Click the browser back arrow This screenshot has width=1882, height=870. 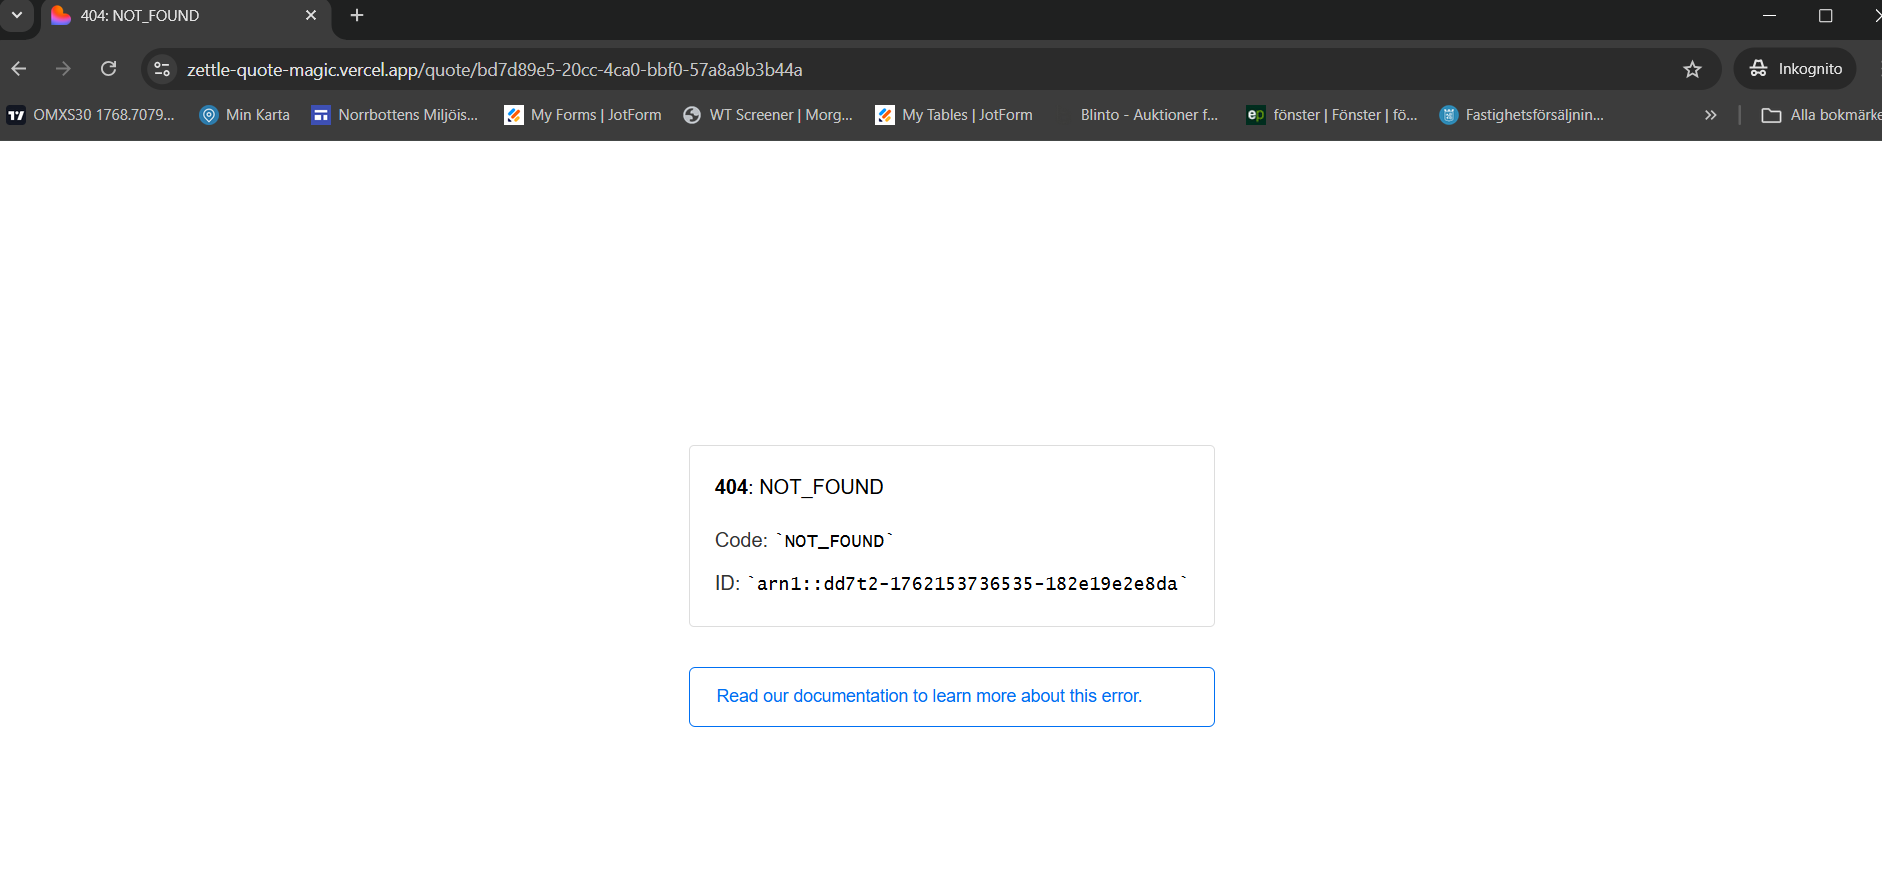(19, 69)
